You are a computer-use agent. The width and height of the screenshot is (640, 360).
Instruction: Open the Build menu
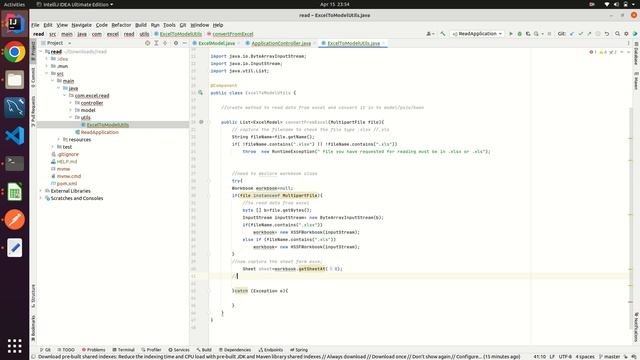(x=141, y=25)
